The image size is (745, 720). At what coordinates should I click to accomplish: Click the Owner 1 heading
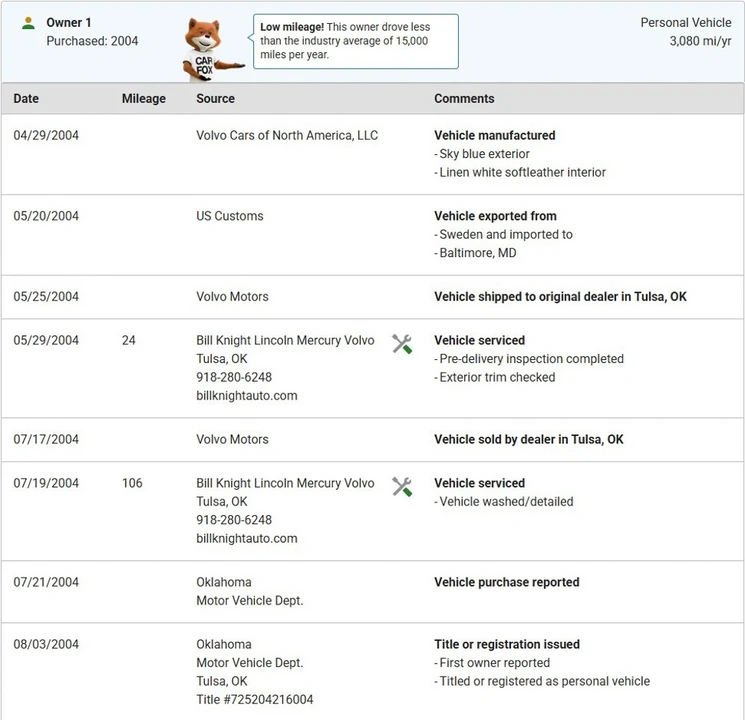coord(68,22)
